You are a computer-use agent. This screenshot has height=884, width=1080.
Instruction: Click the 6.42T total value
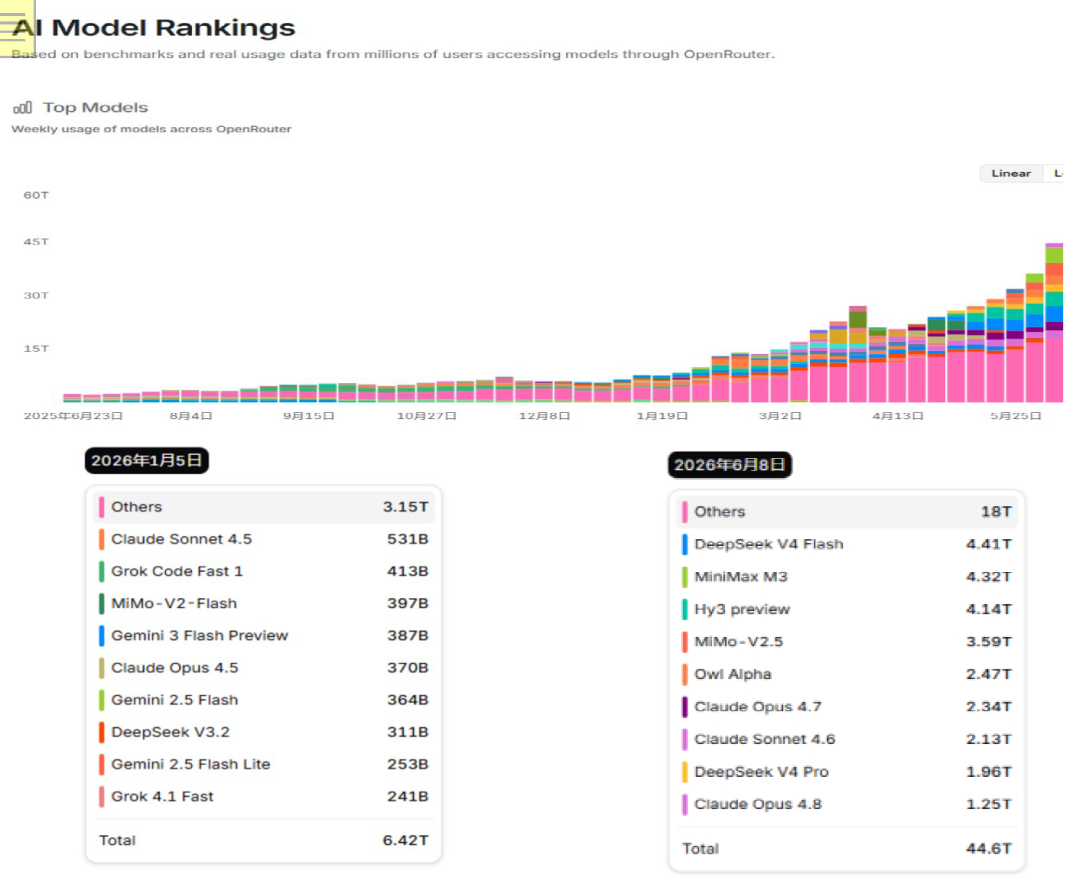(x=406, y=841)
